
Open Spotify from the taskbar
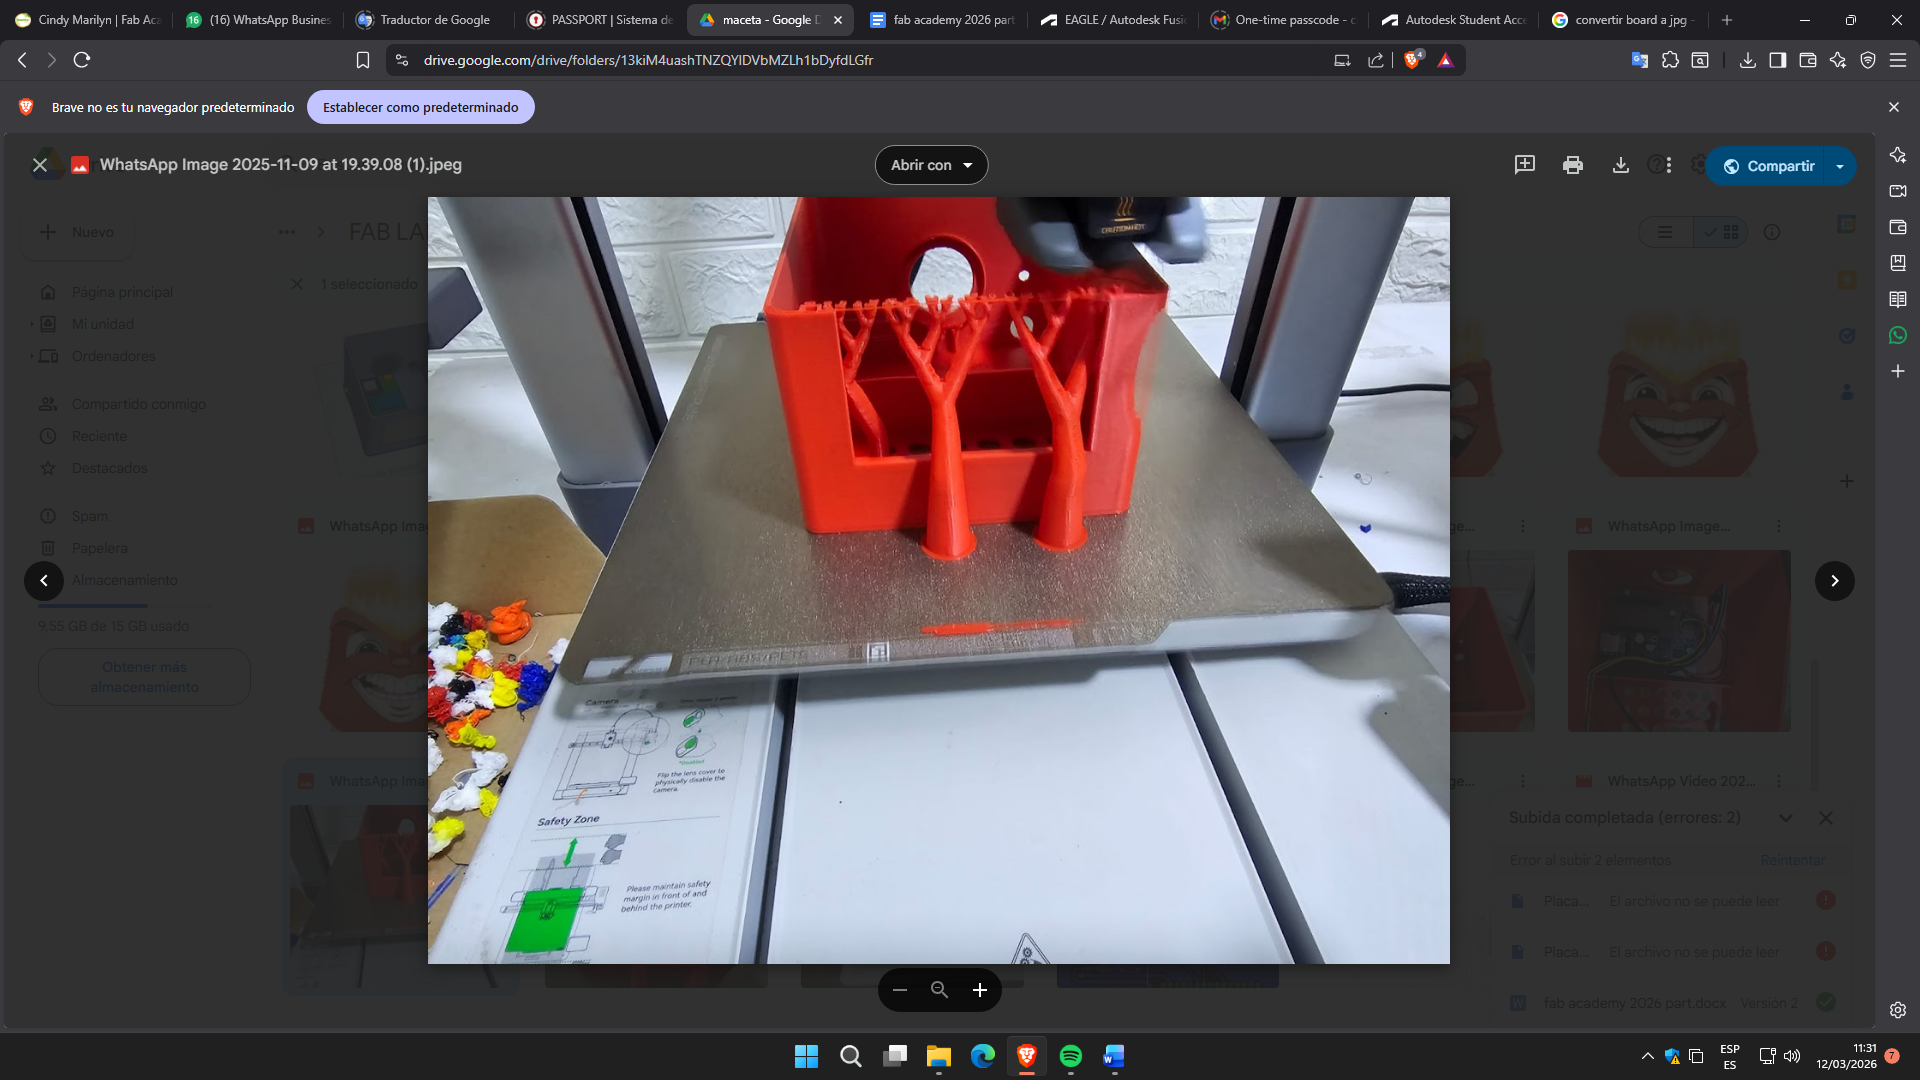1070,1056
